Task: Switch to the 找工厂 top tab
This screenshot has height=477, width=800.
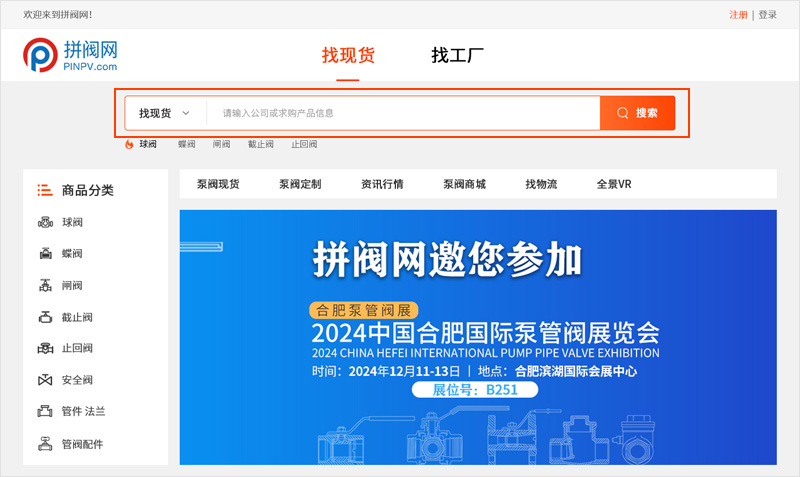Action: 457,56
